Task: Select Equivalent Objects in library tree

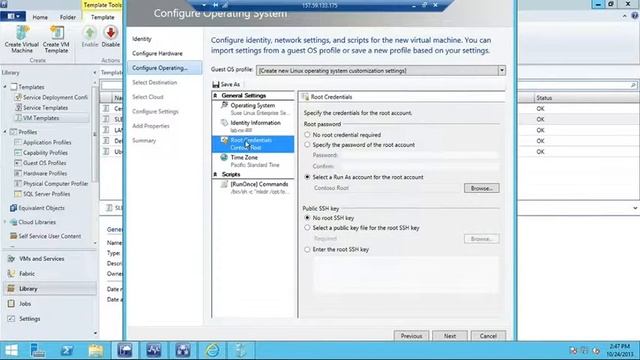Action: [x=41, y=208]
